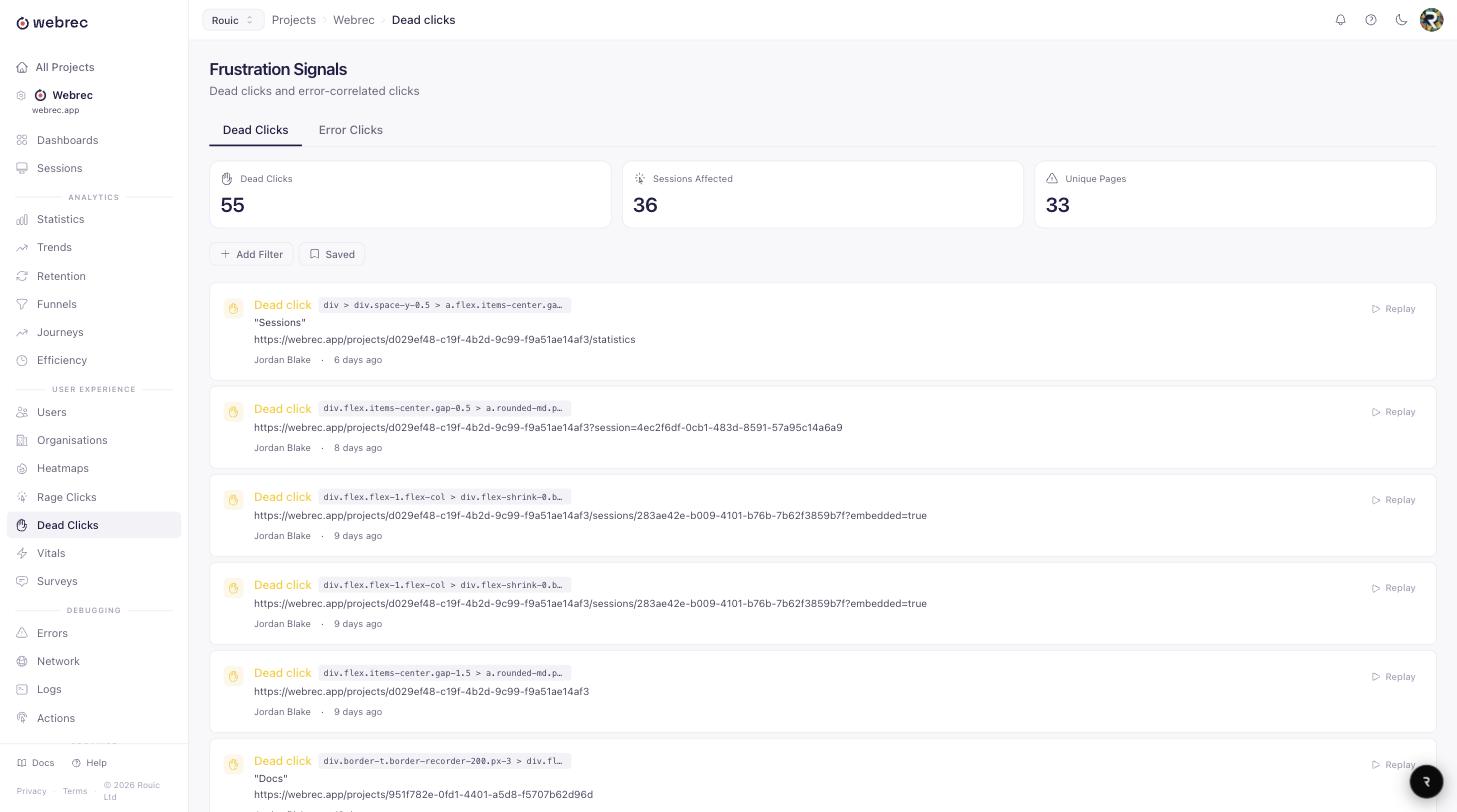The width and height of the screenshot is (1457, 812).
Task: Click the statistics URL in first dead click
Action: (x=445, y=340)
